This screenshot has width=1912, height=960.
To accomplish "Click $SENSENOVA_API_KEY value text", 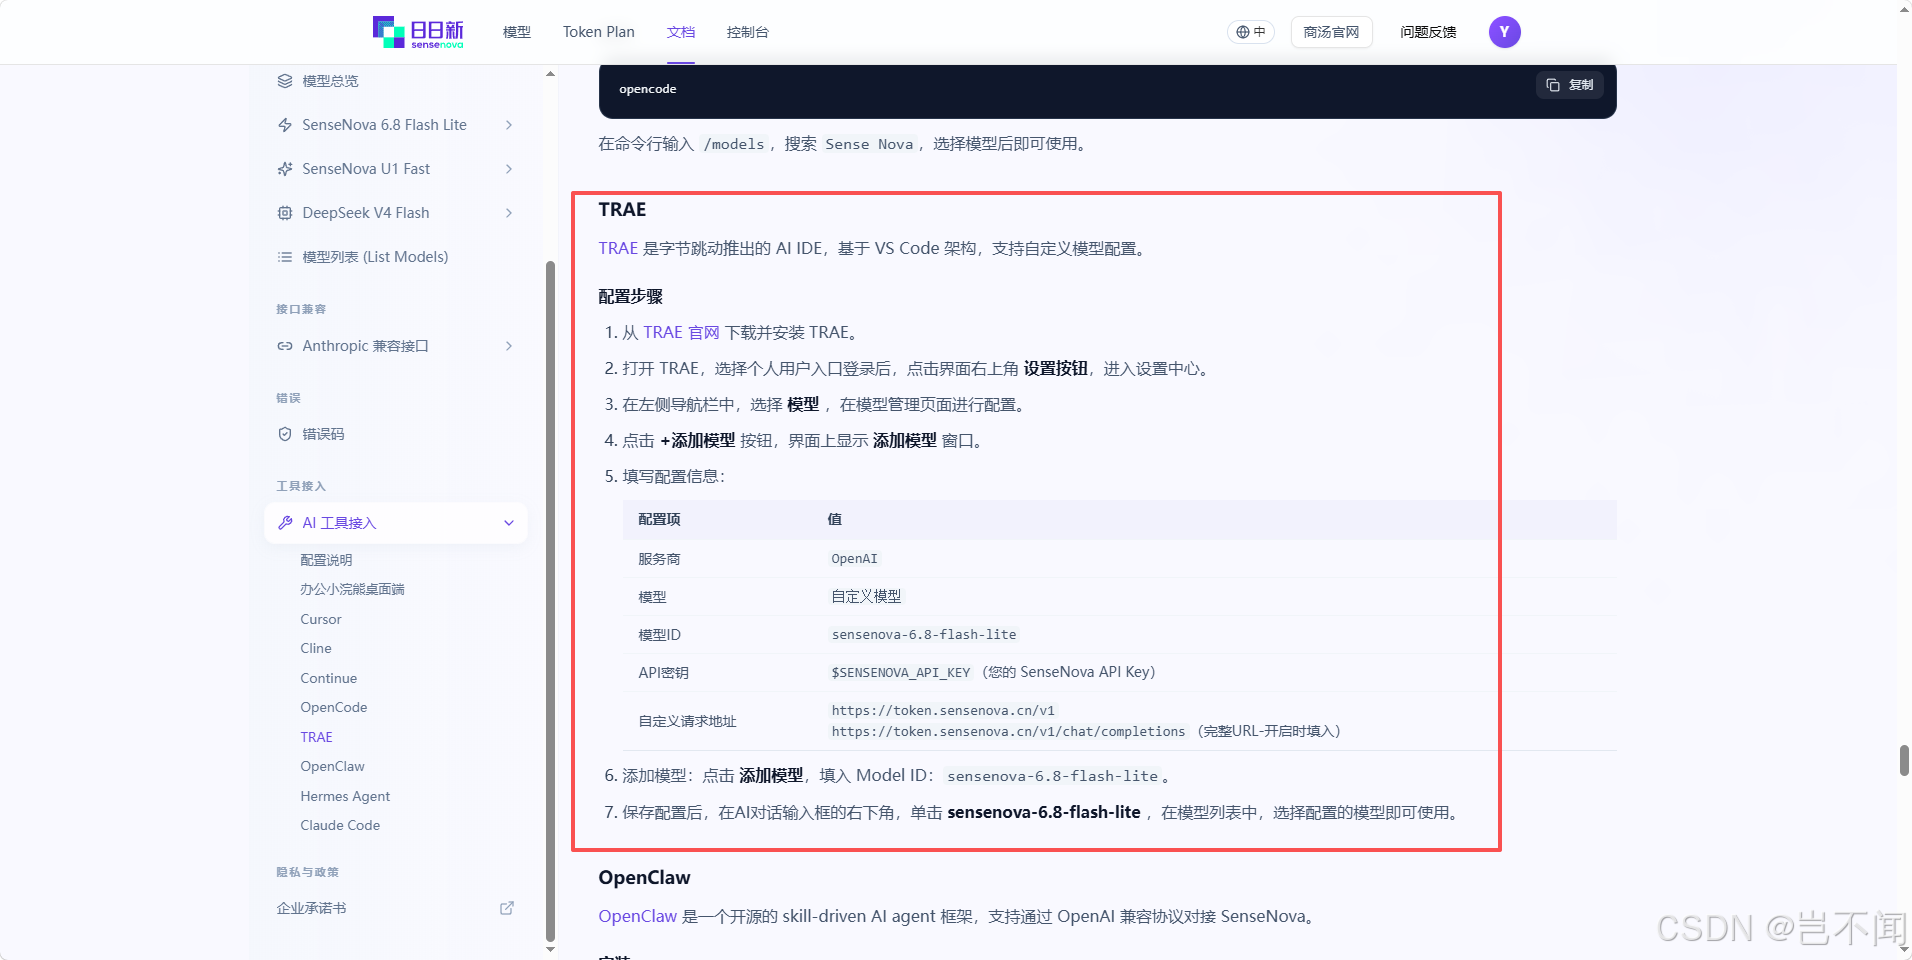I will [901, 672].
